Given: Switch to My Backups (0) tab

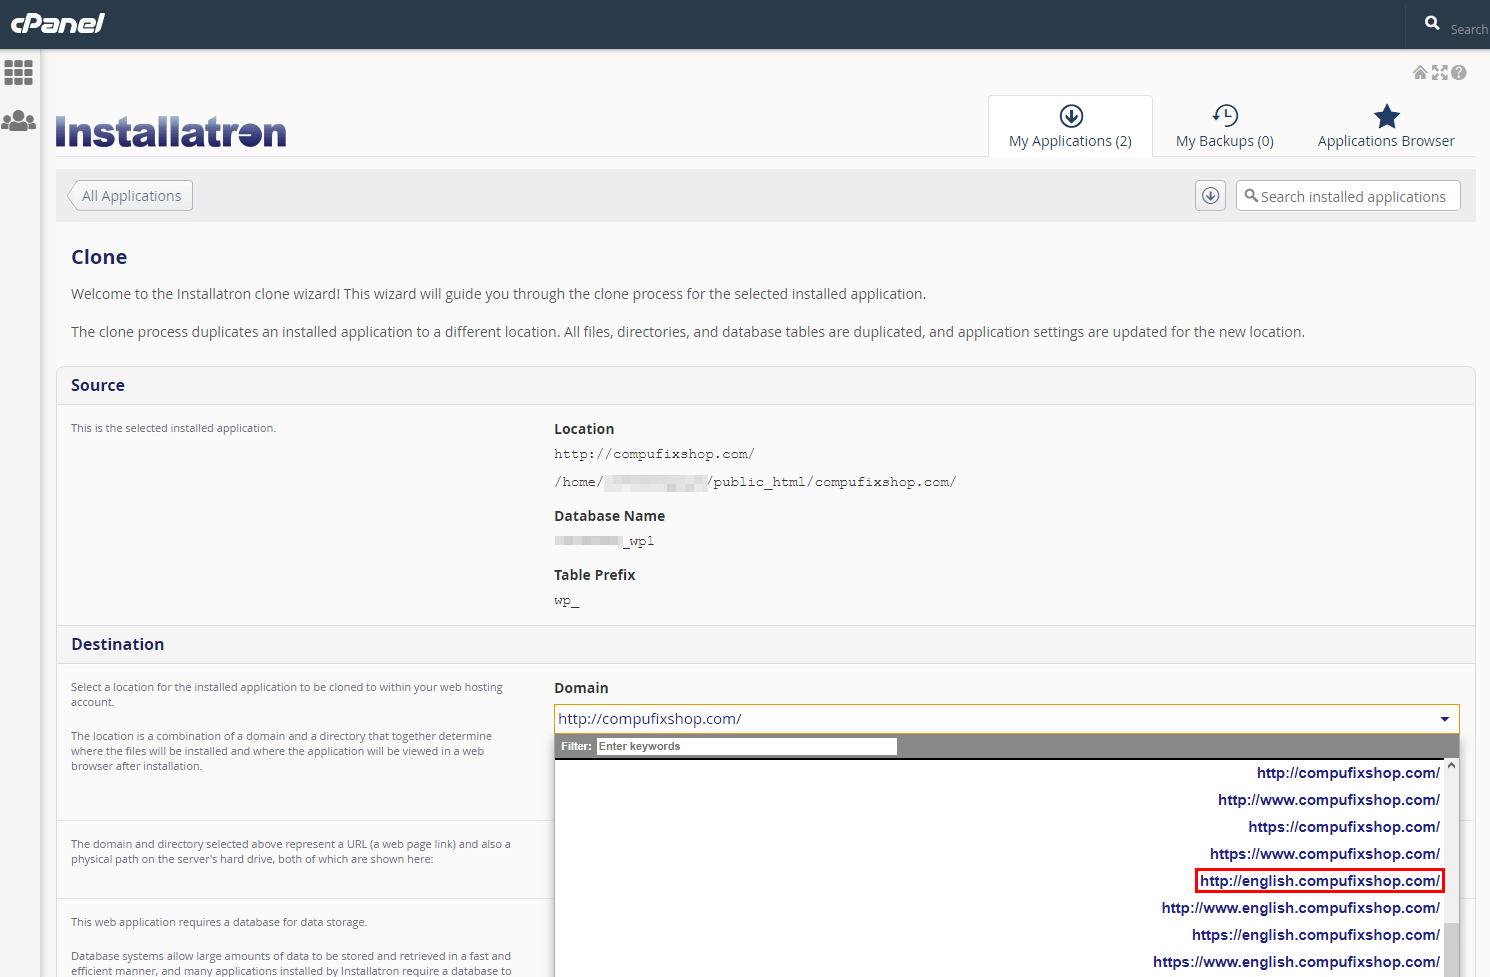Looking at the screenshot, I should 1225,126.
